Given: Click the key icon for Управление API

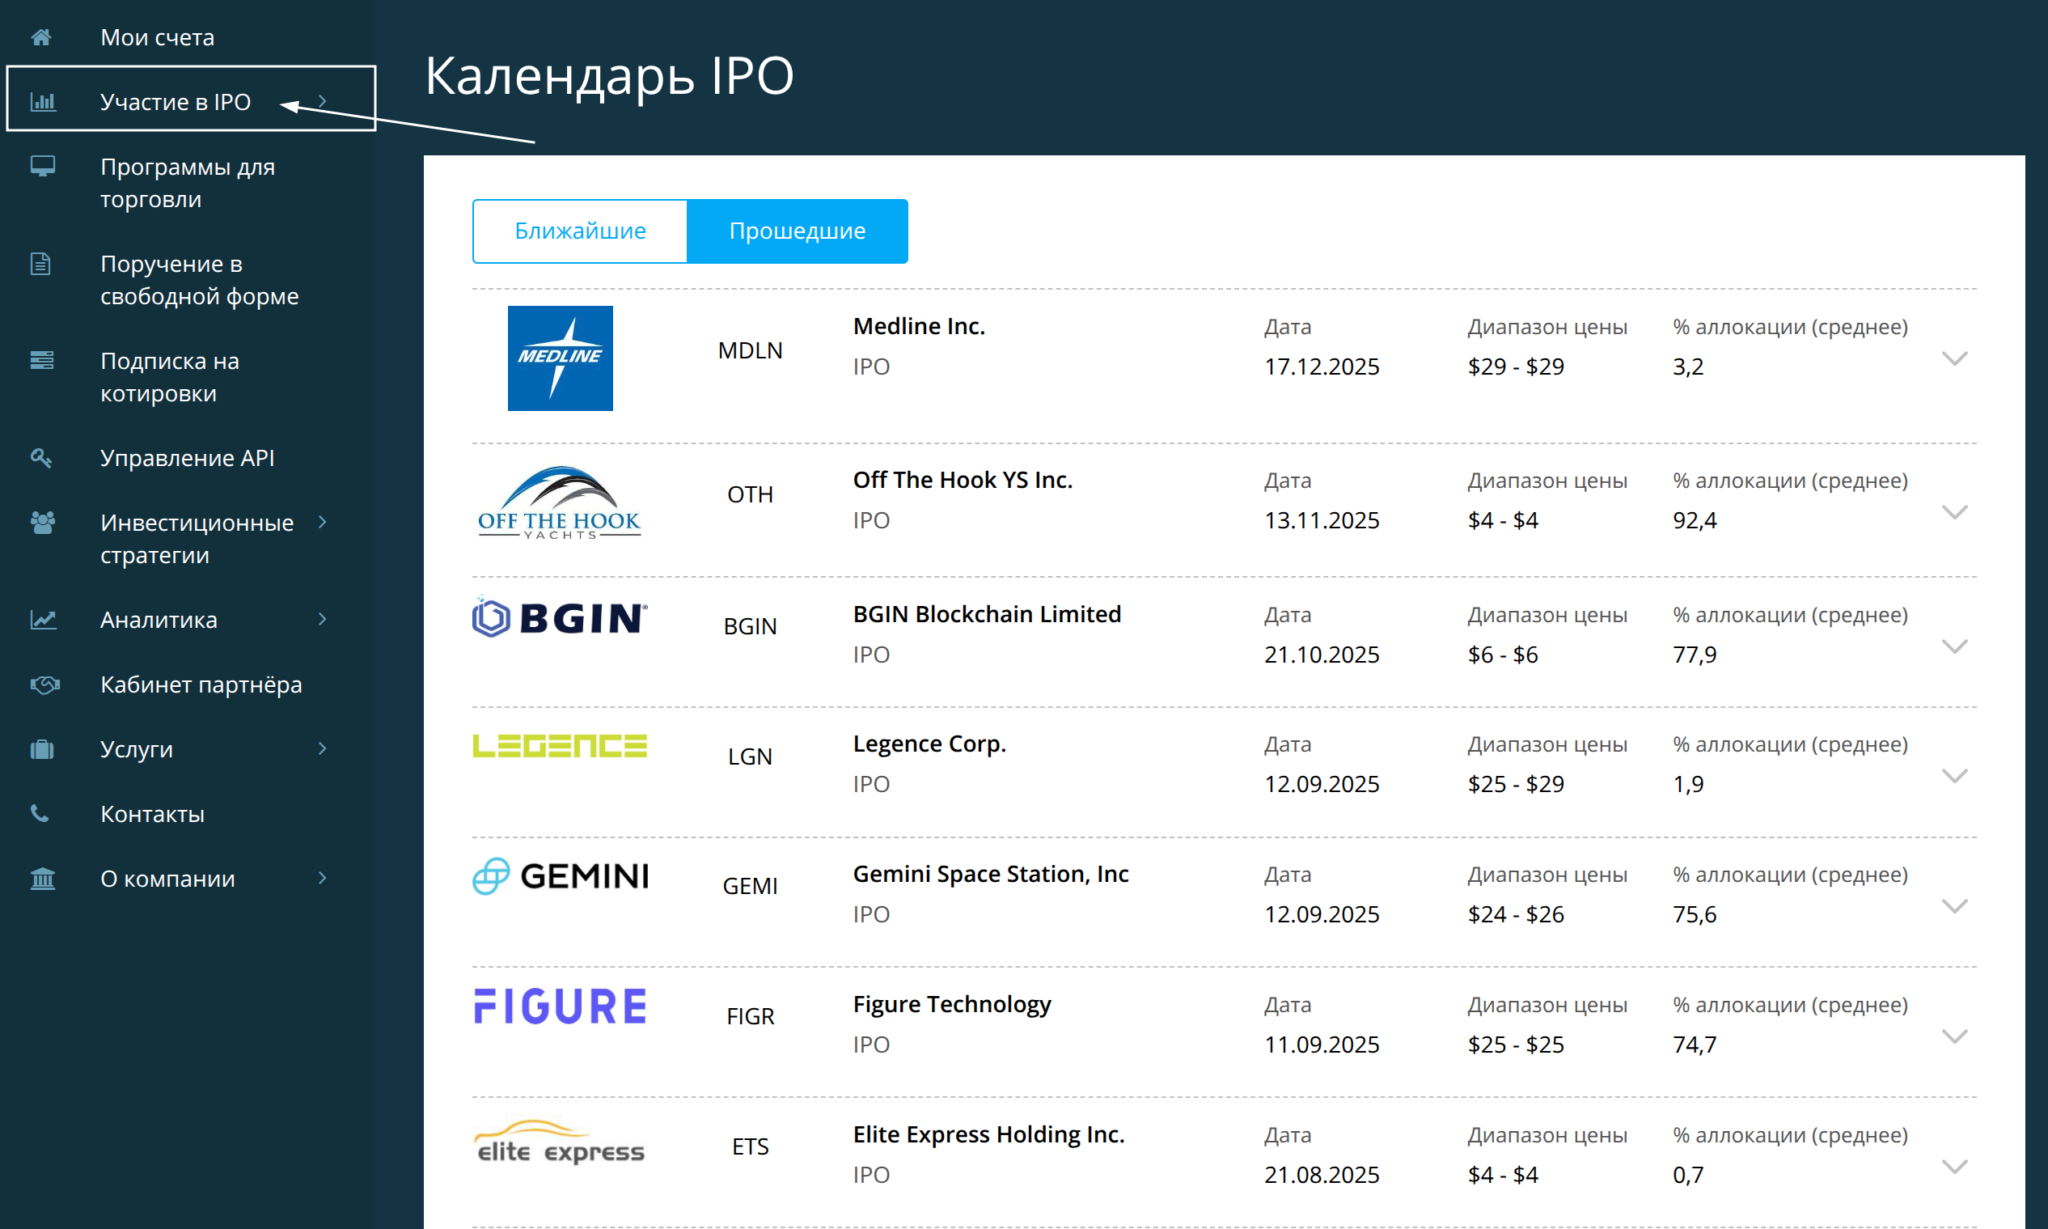Looking at the screenshot, I should [x=41, y=458].
